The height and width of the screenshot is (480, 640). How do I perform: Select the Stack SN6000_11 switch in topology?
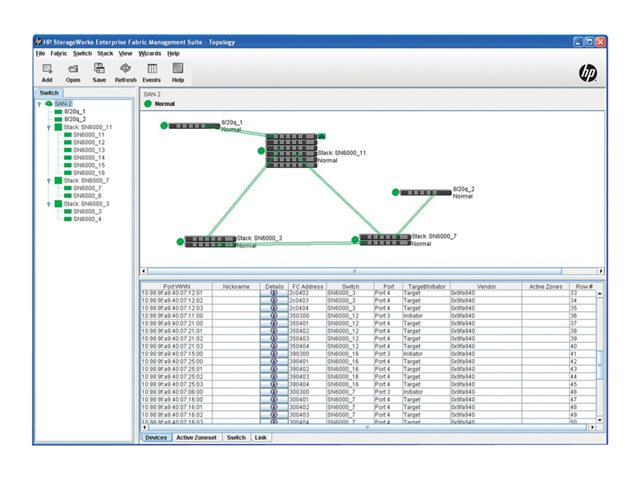click(290, 151)
